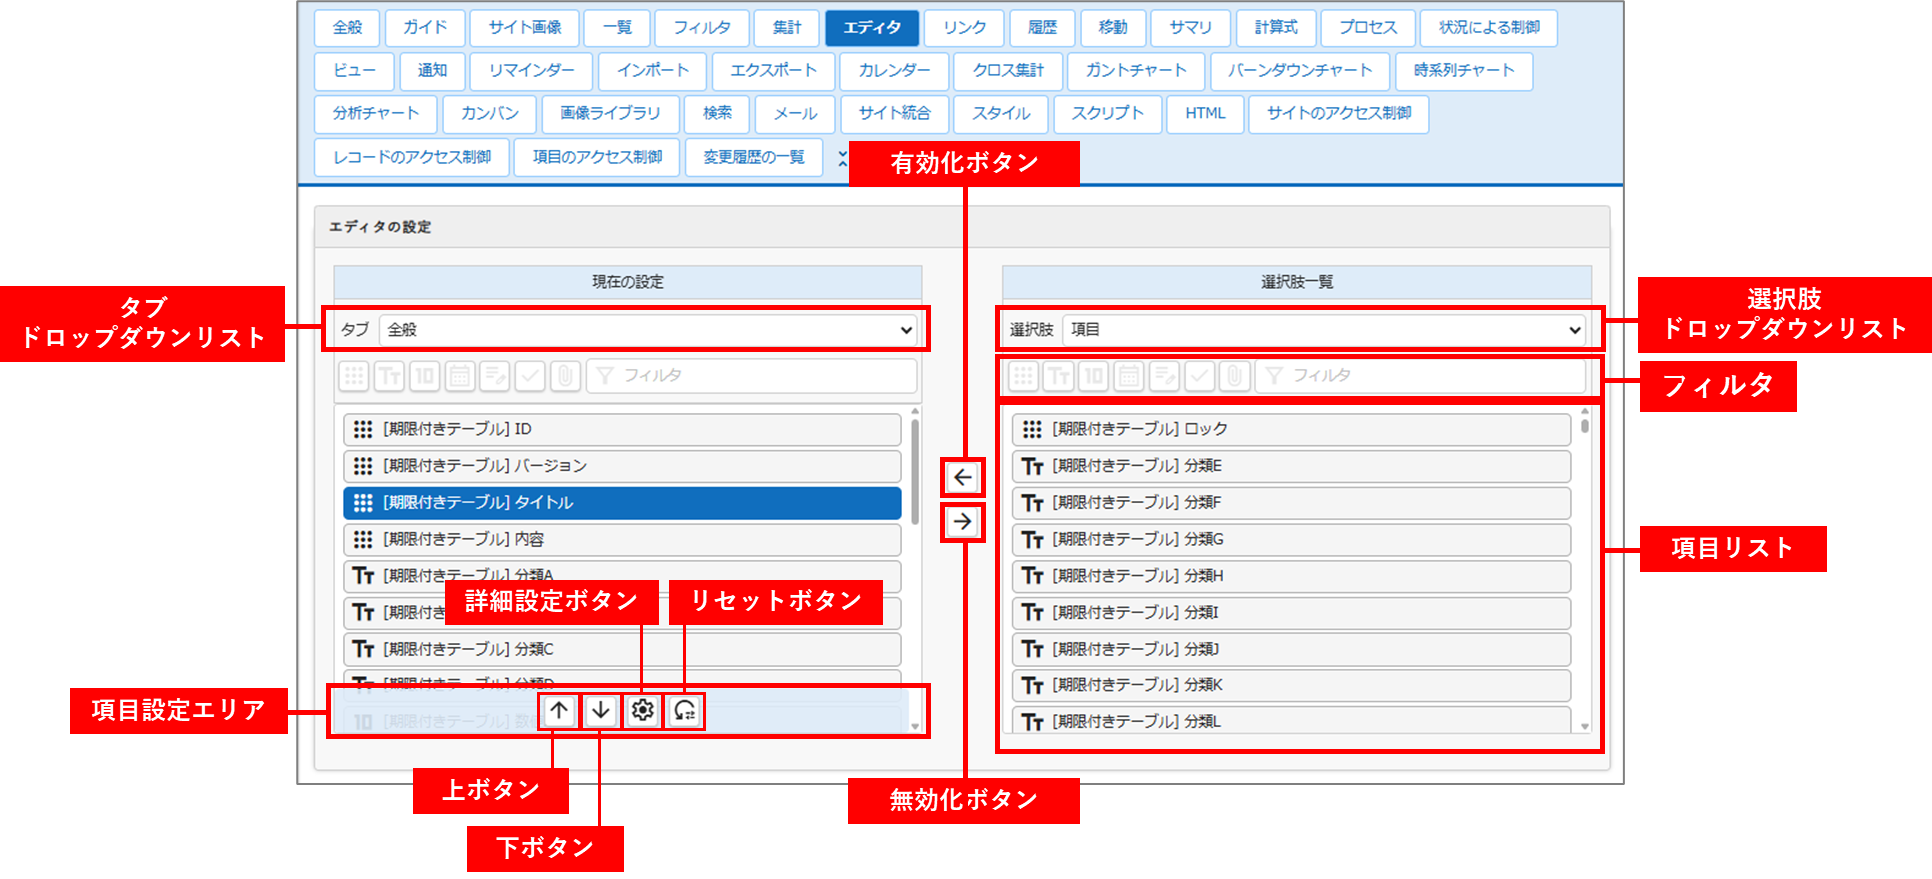Click the reset icon beside the gear
1932x879 pixels.
coord(685,710)
